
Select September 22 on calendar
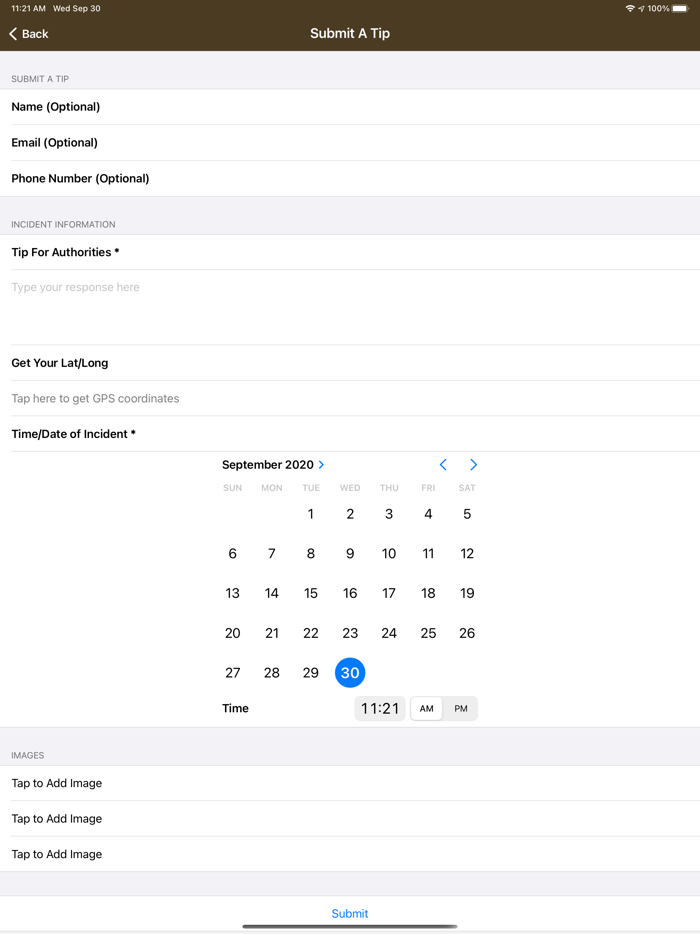(x=310, y=633)
